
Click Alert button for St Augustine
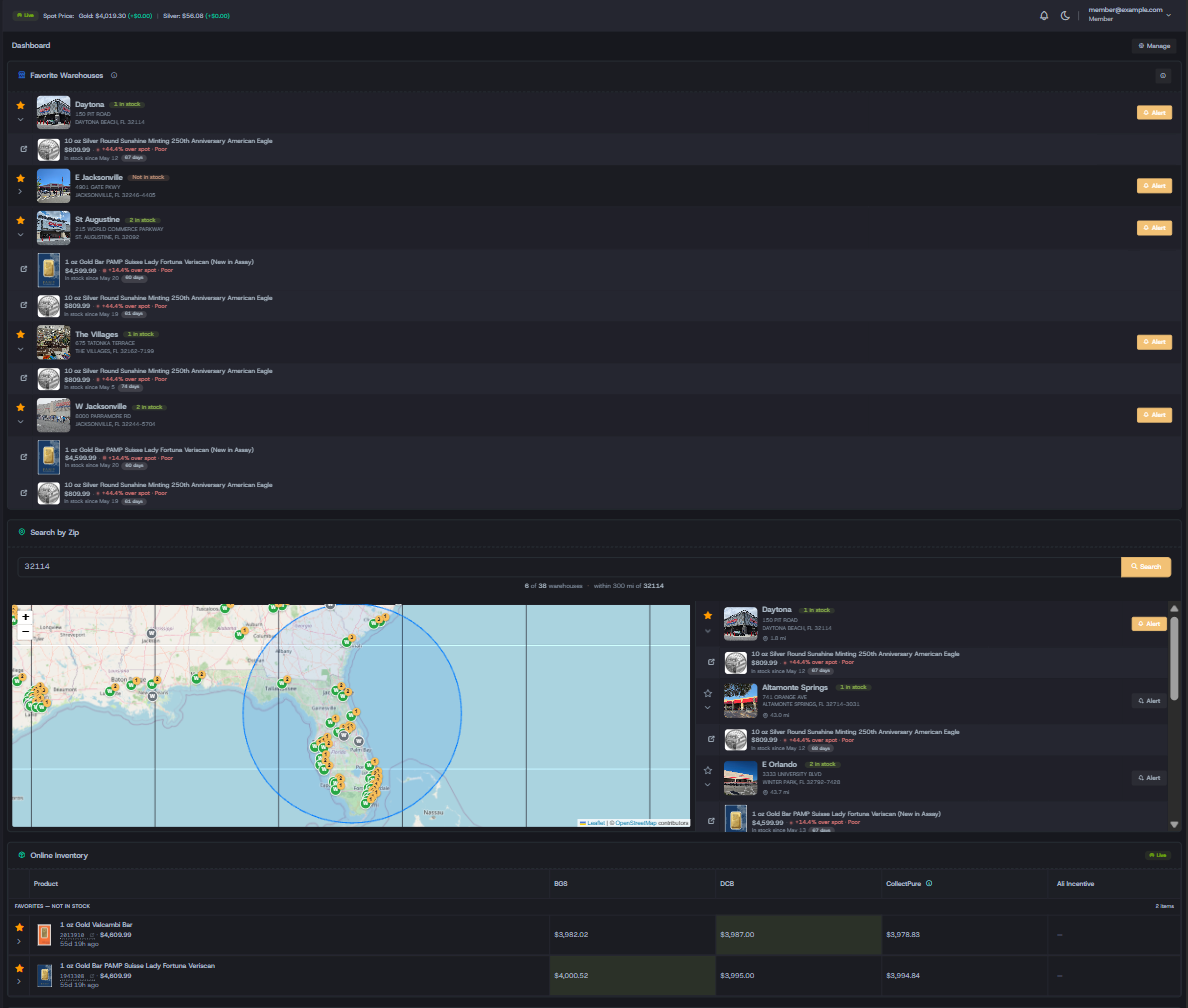coord(1154,227)
